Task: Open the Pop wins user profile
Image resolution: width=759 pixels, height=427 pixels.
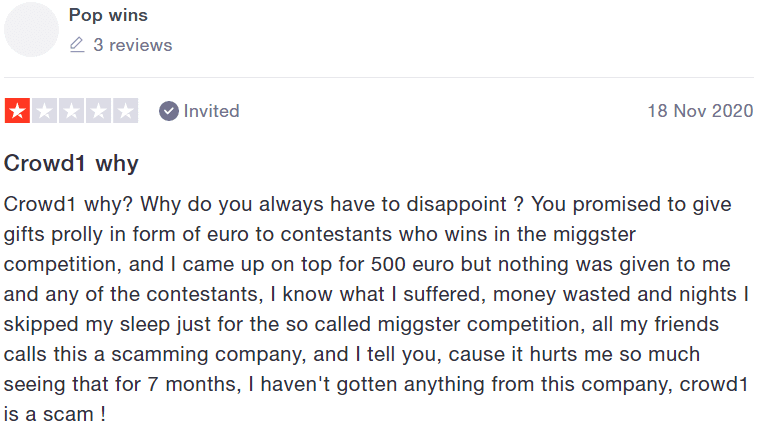Action: tap(108, 15)
